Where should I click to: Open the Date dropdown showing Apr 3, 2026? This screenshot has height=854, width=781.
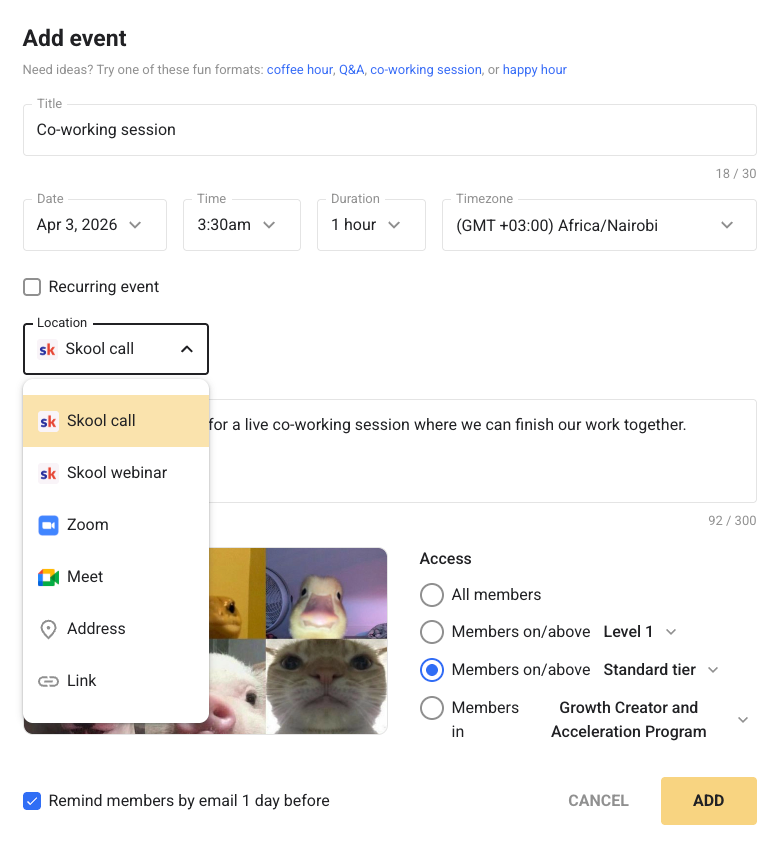point(89,225)
